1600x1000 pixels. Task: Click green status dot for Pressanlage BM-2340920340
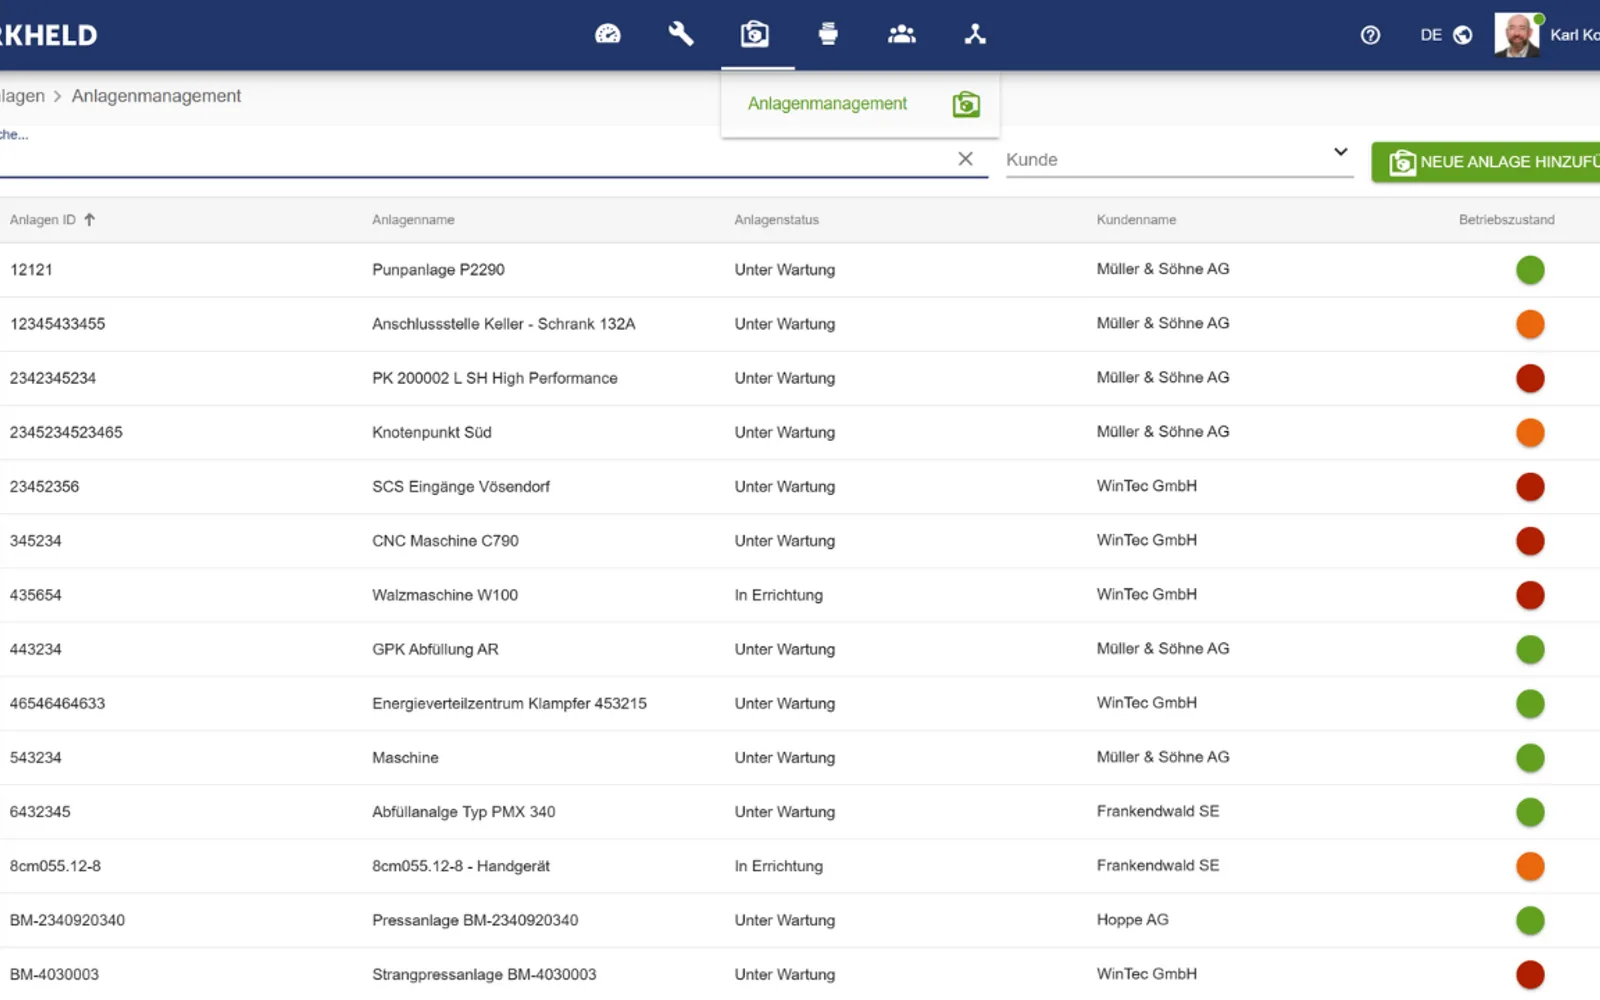pyautogui.click(x=1530, y=921)
